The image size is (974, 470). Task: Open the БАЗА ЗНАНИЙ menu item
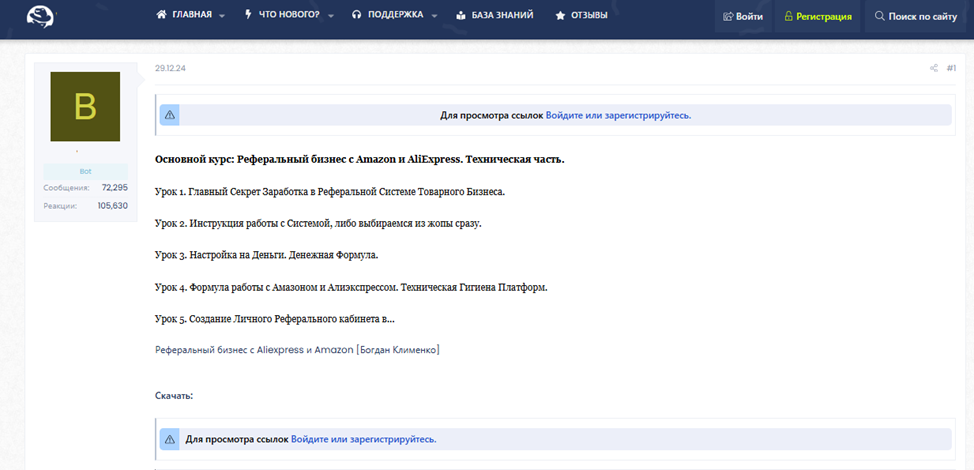click(x=494, y=15)
